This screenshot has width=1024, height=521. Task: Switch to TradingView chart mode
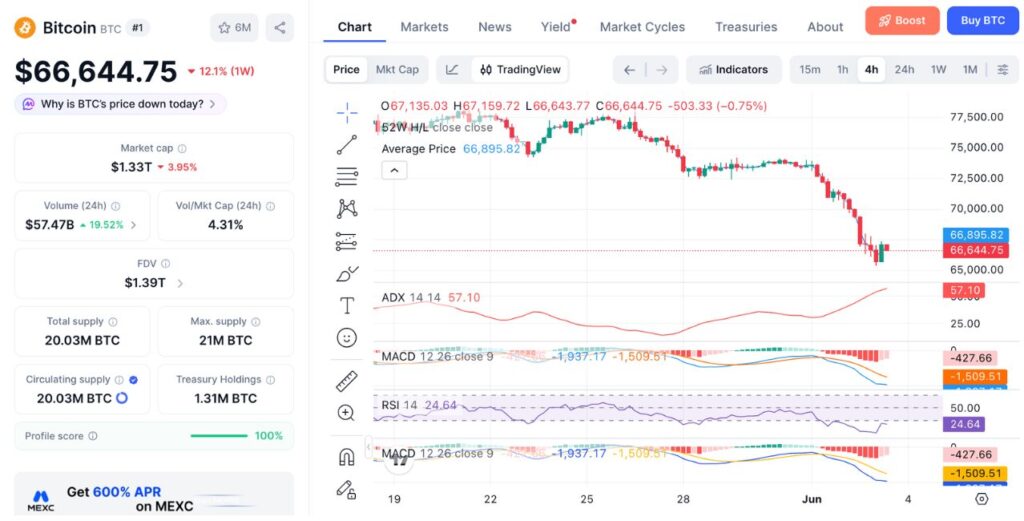(520, 70)
